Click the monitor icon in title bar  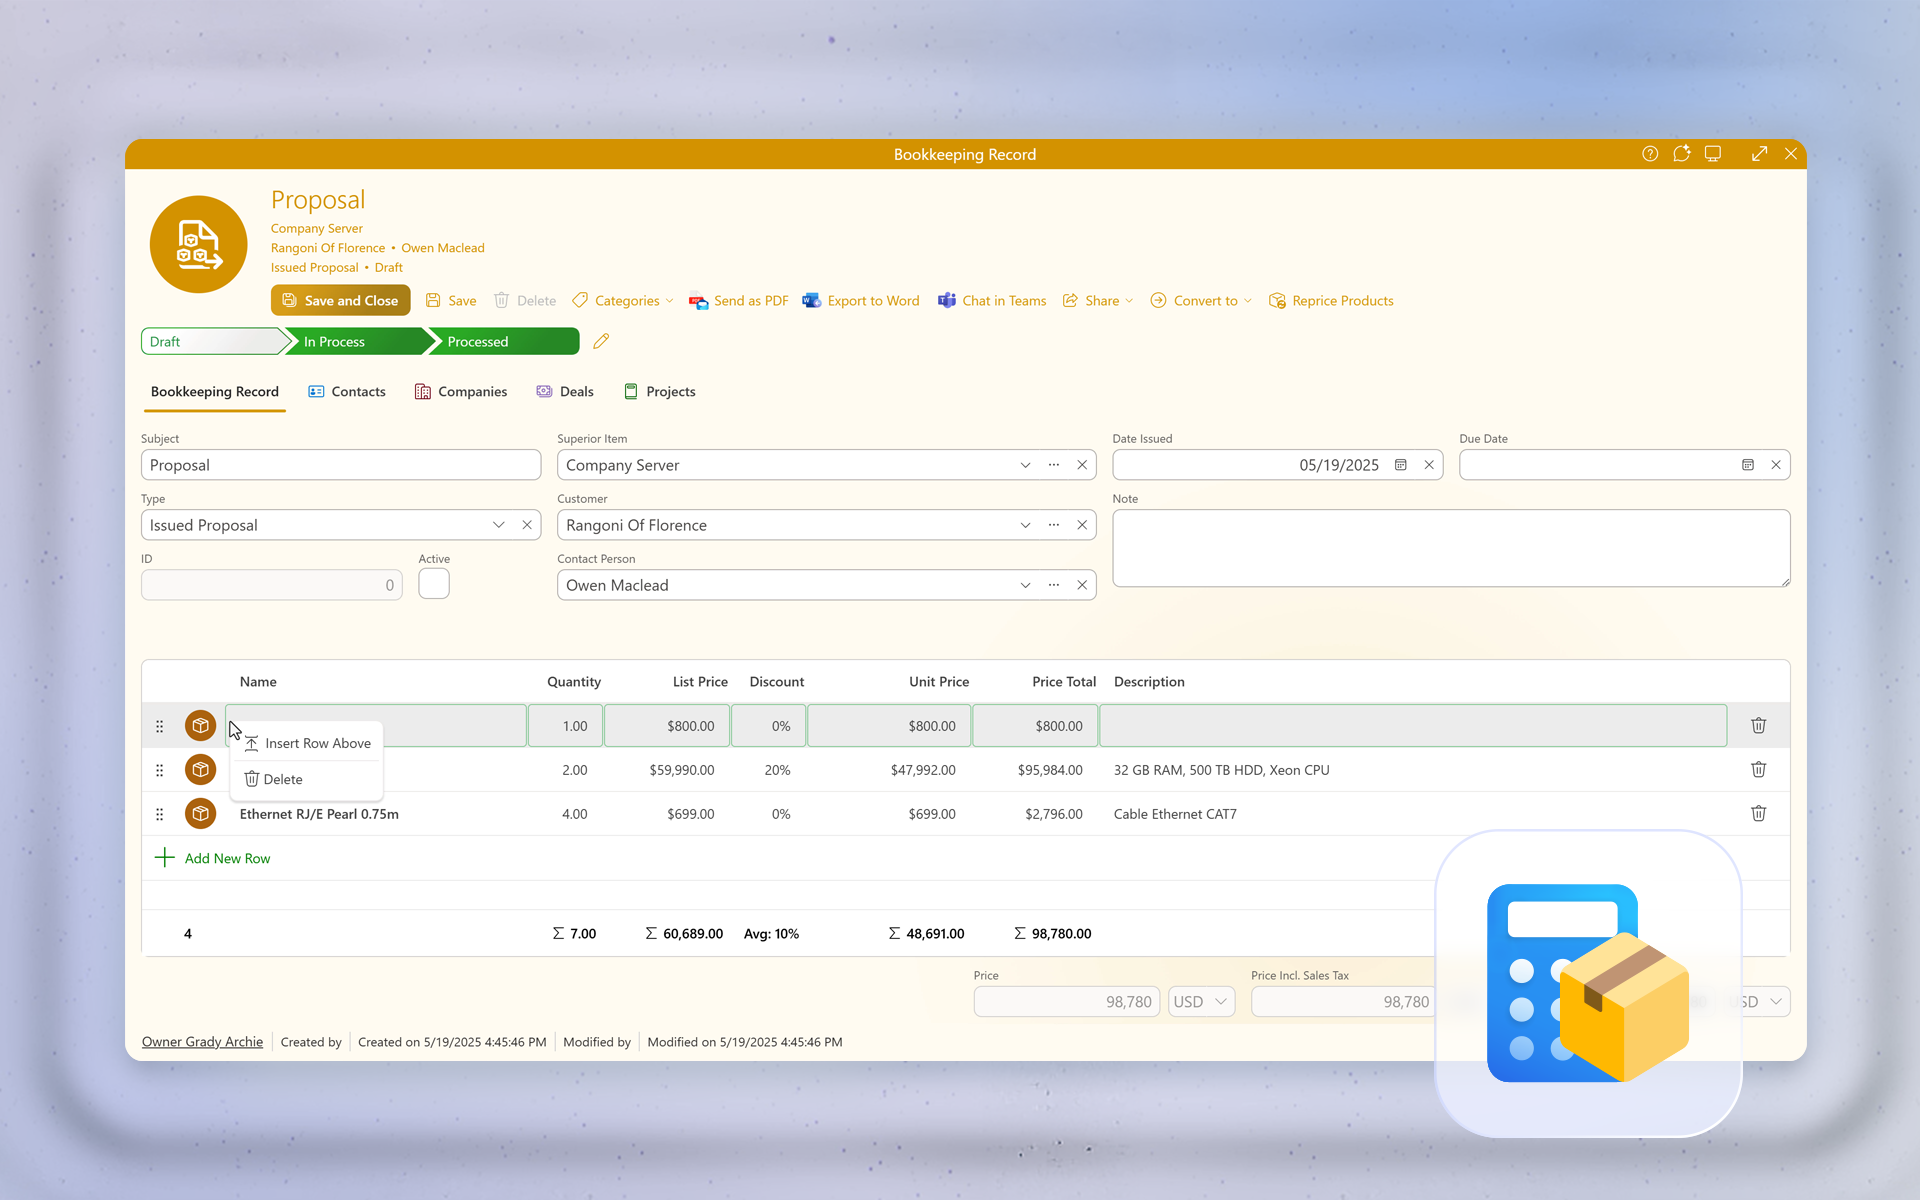click(x=1713, y=154)
